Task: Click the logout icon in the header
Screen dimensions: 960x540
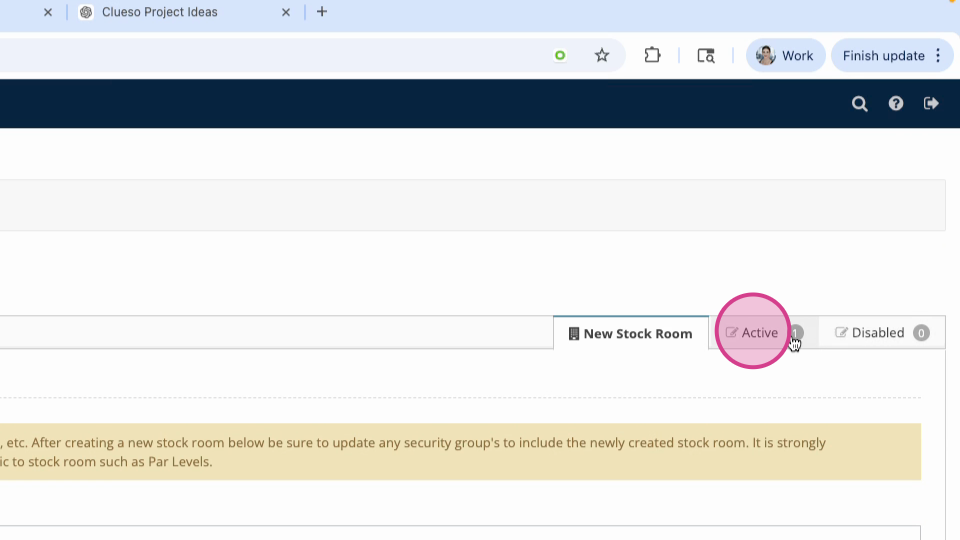Action: click(931, 103)
